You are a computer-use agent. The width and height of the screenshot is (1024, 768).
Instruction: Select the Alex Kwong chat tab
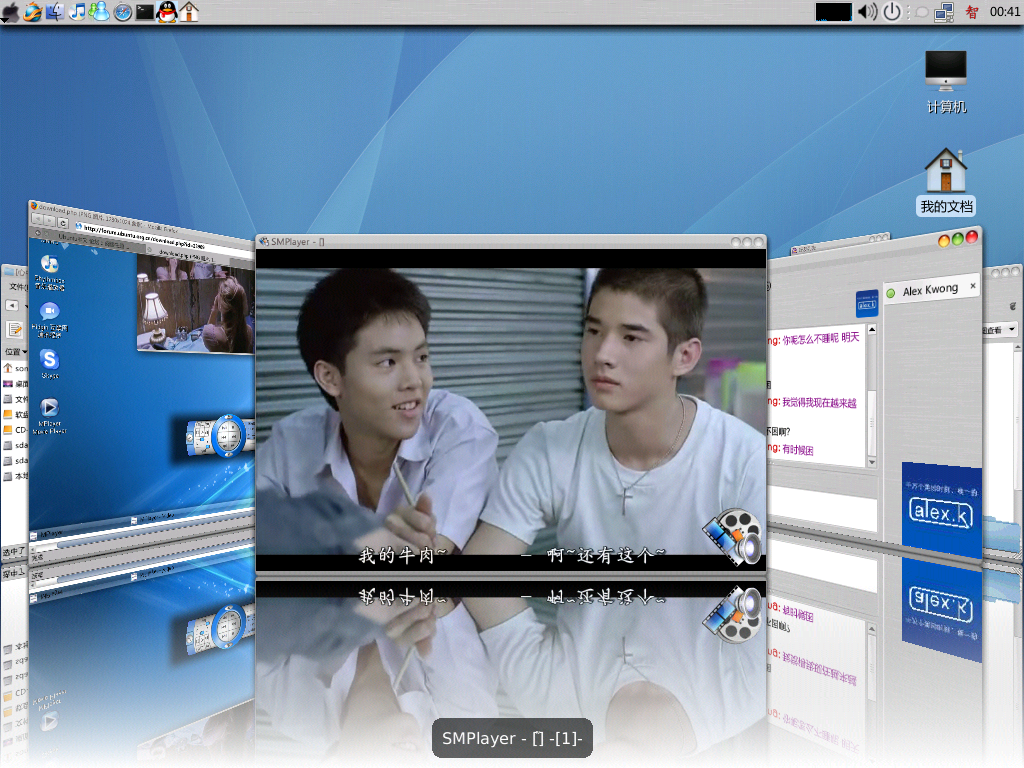(930, 289)
